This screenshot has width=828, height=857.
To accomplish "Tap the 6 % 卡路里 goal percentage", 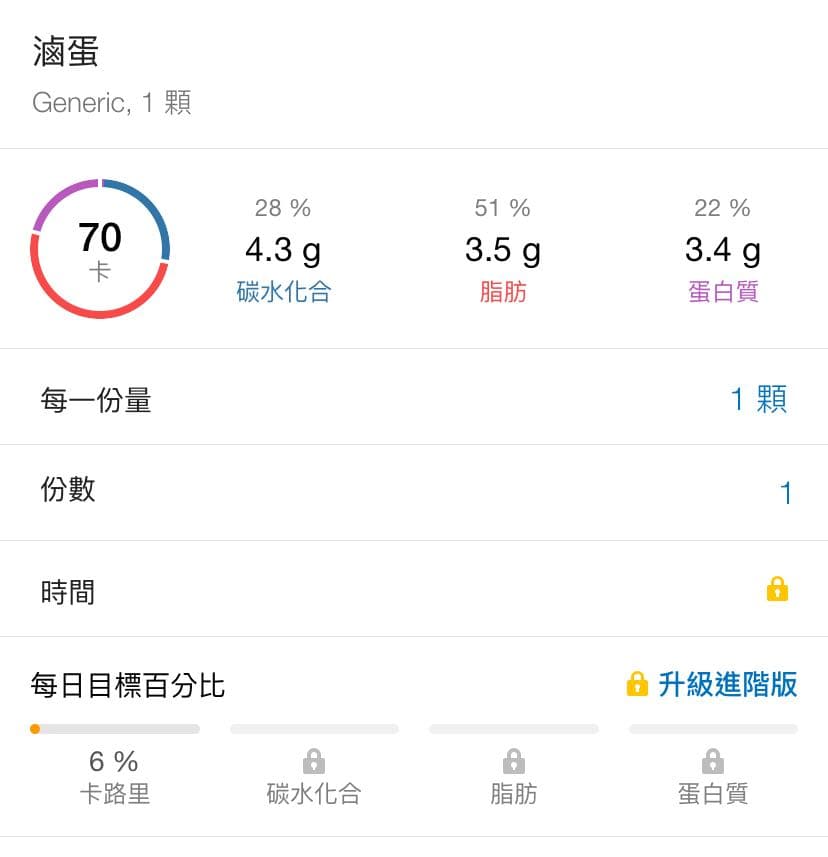I will coord(114,762).
